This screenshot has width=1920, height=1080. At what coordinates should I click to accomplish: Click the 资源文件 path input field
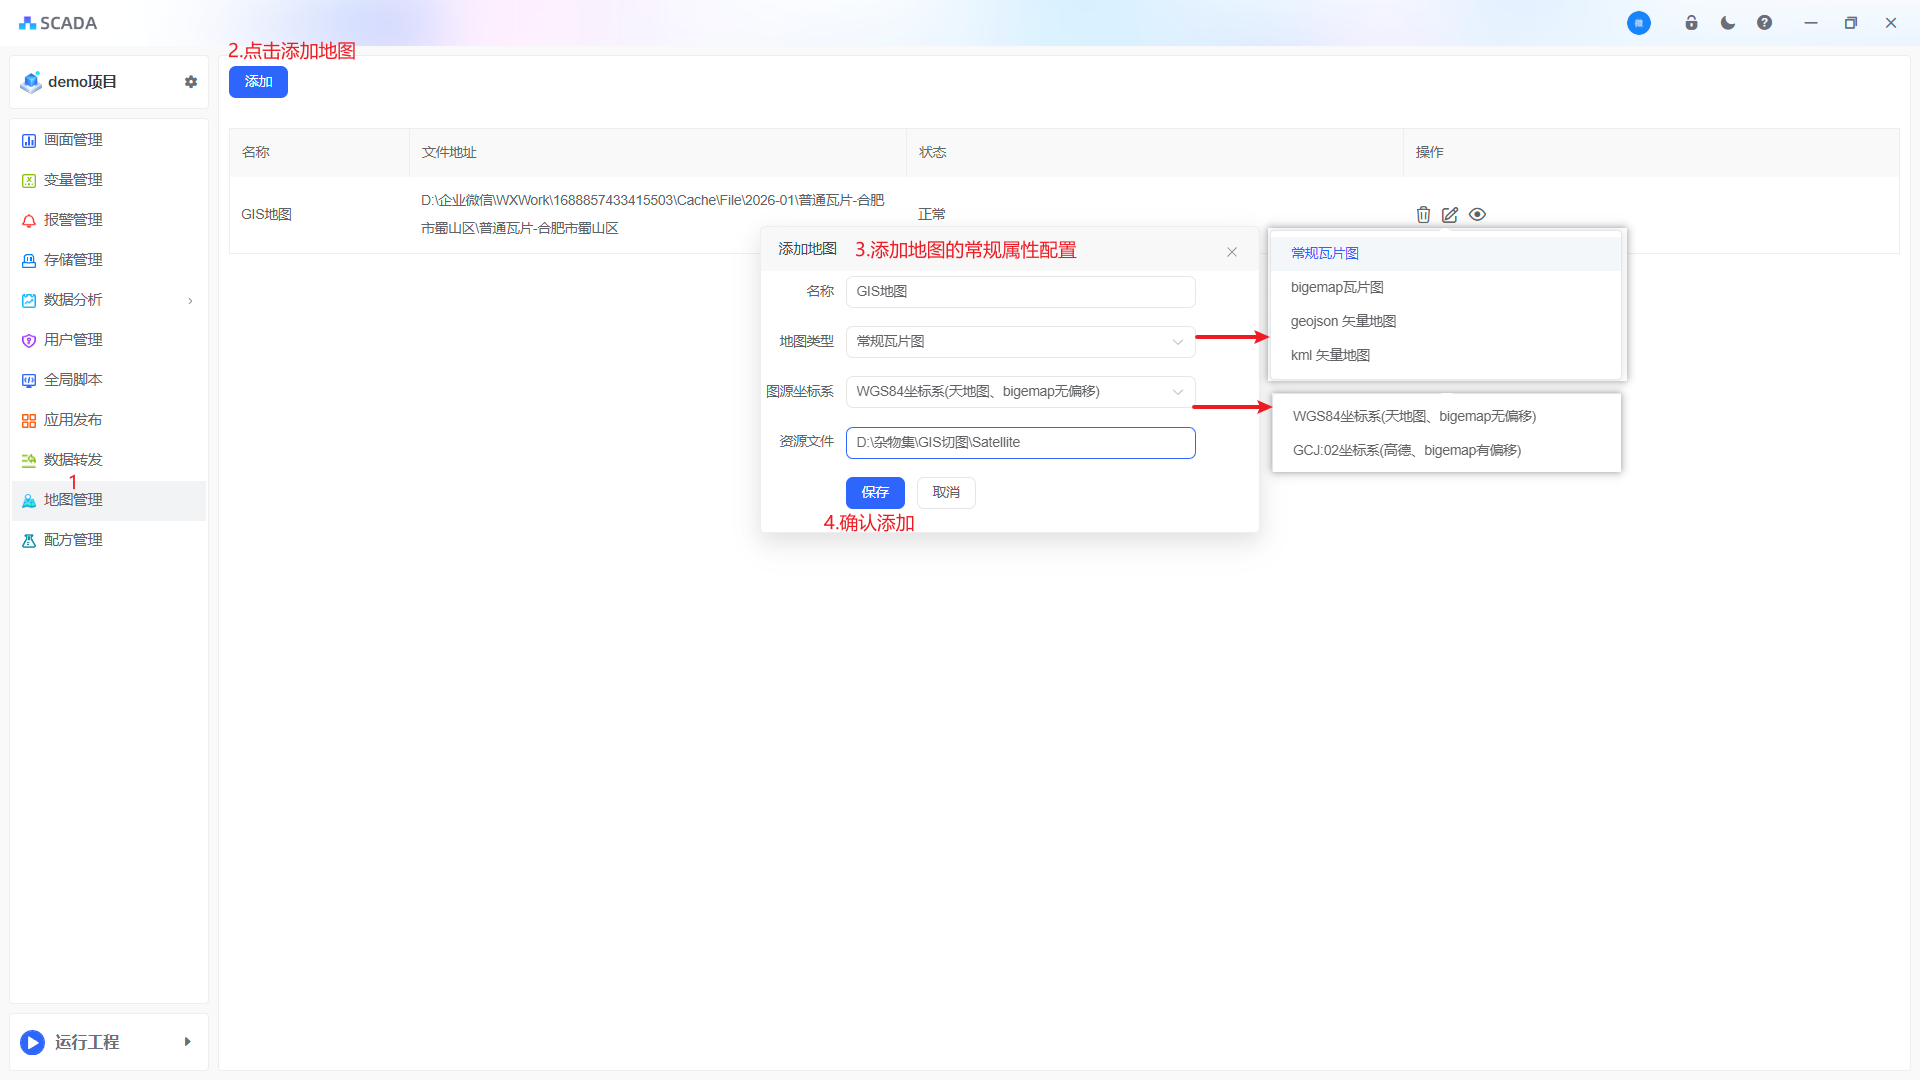1020,443
